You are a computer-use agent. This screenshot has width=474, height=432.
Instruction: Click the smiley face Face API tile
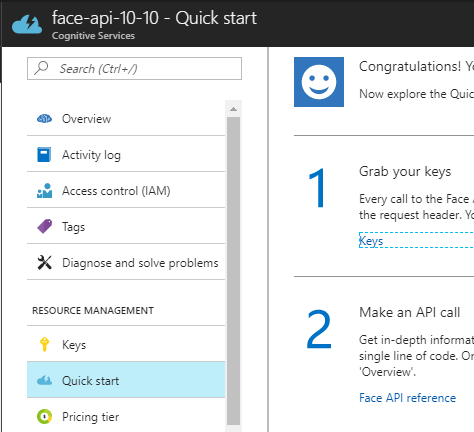(x=319, y=82)
